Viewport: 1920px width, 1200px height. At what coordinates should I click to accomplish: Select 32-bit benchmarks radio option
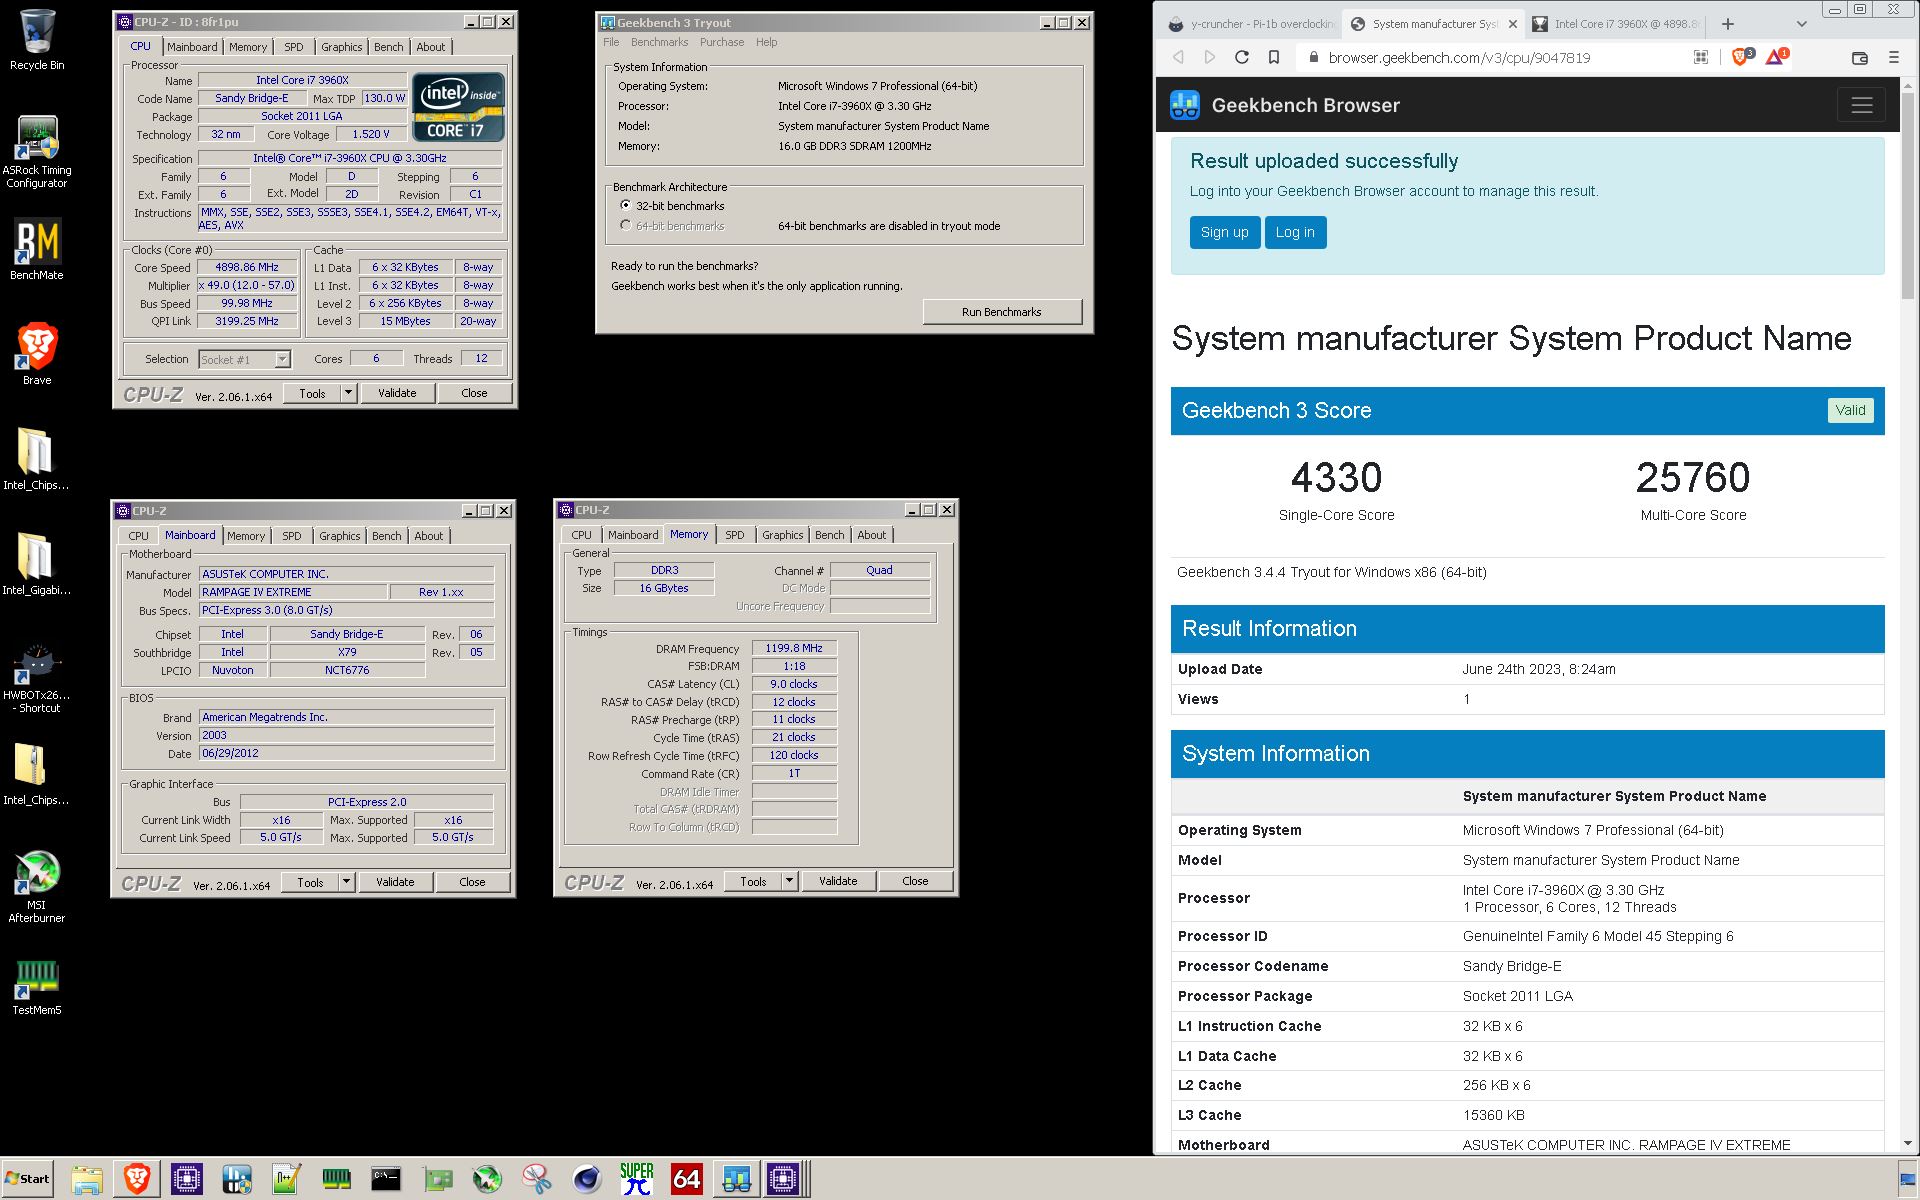(x=626, y=206)
